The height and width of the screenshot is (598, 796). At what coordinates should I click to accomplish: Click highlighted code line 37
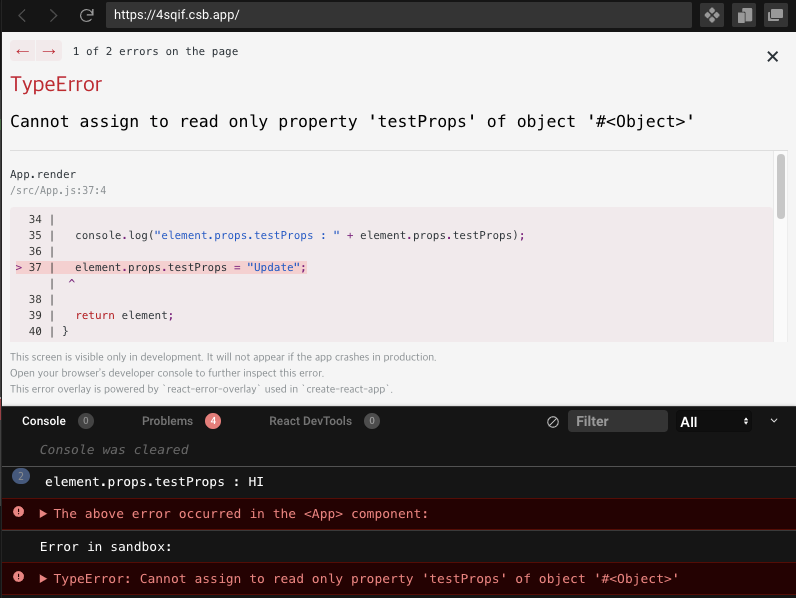(x=161, y=267)
